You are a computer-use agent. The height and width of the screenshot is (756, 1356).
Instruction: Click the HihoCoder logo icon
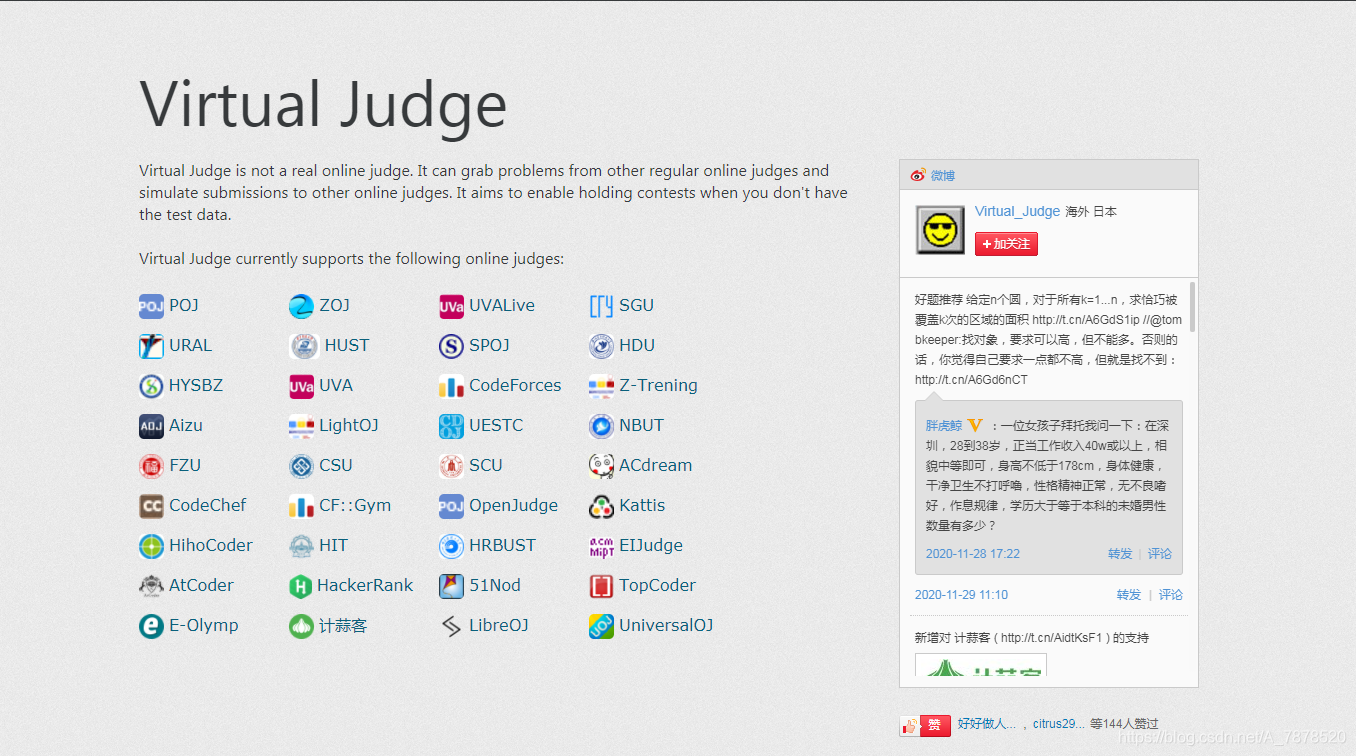click(151, 546)
